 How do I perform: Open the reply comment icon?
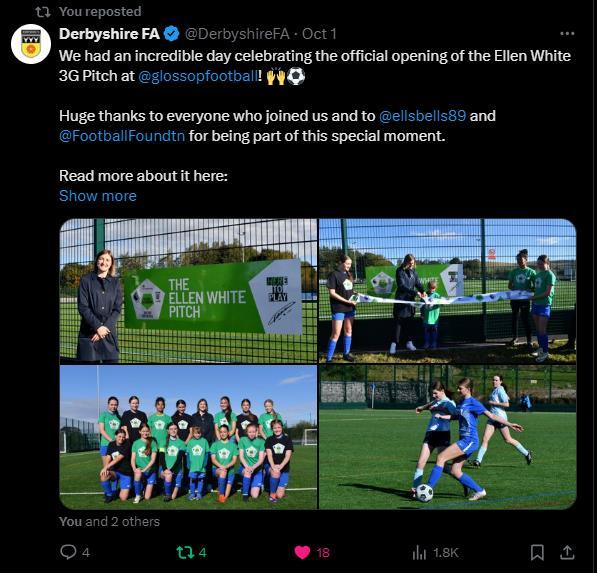point(69,552)
